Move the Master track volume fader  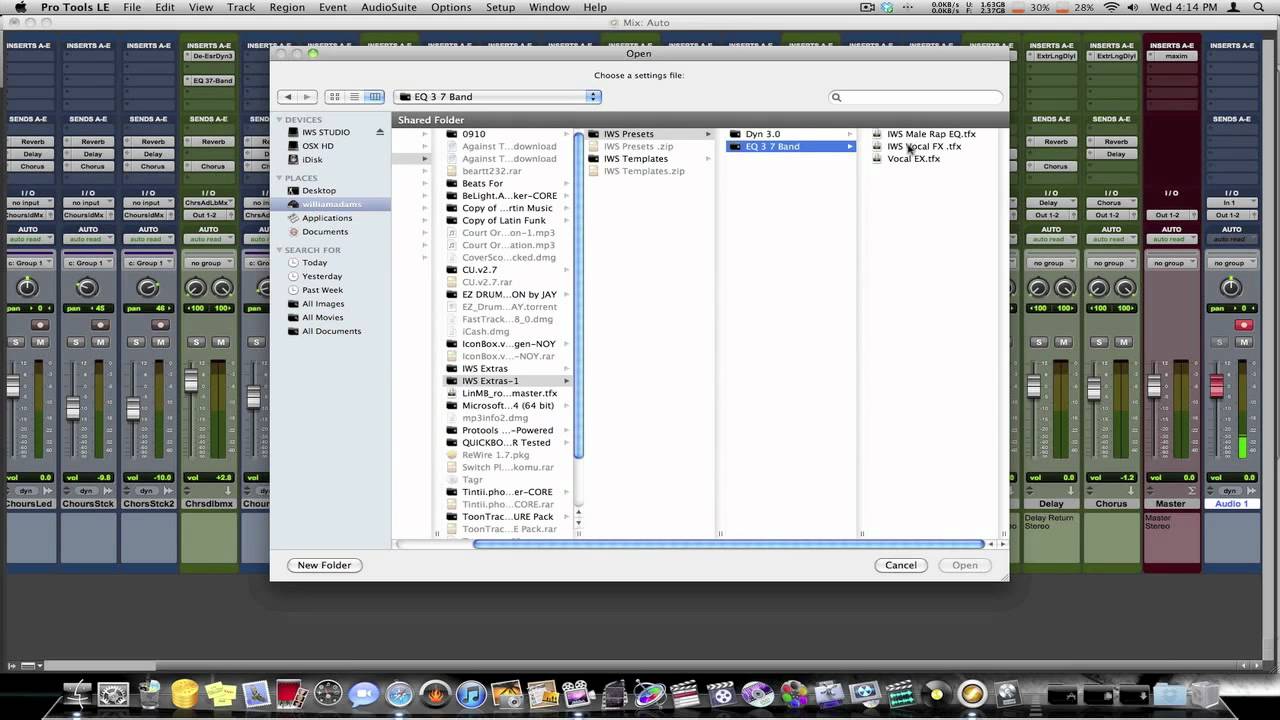pyautogui.click(x=1154, y=384)
